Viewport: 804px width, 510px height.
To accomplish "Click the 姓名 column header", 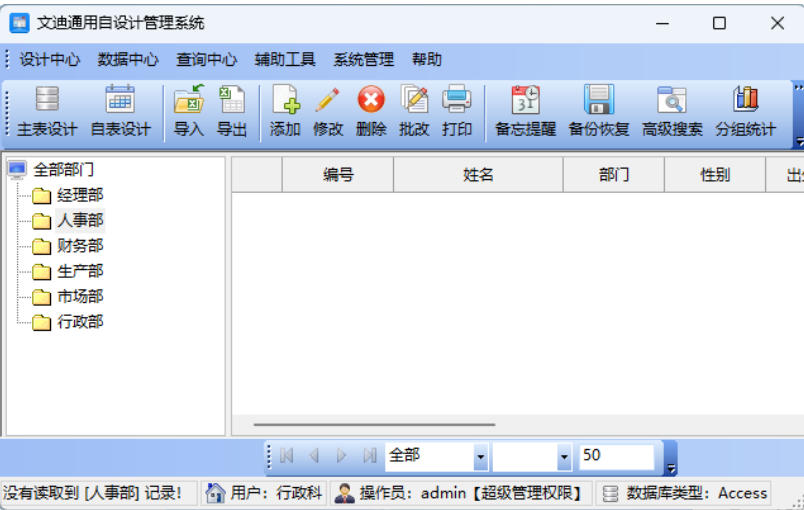I will click(478, 175).
